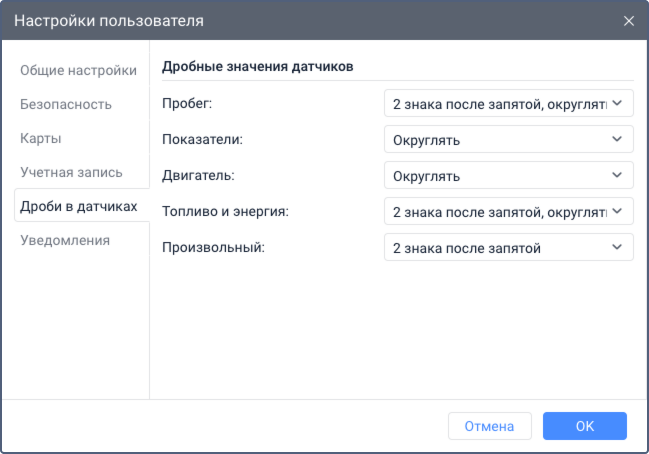This screenshot has width=649, height=454.
Task: Expand the Пробег rounding dropdown
Action: coord(508,103)
